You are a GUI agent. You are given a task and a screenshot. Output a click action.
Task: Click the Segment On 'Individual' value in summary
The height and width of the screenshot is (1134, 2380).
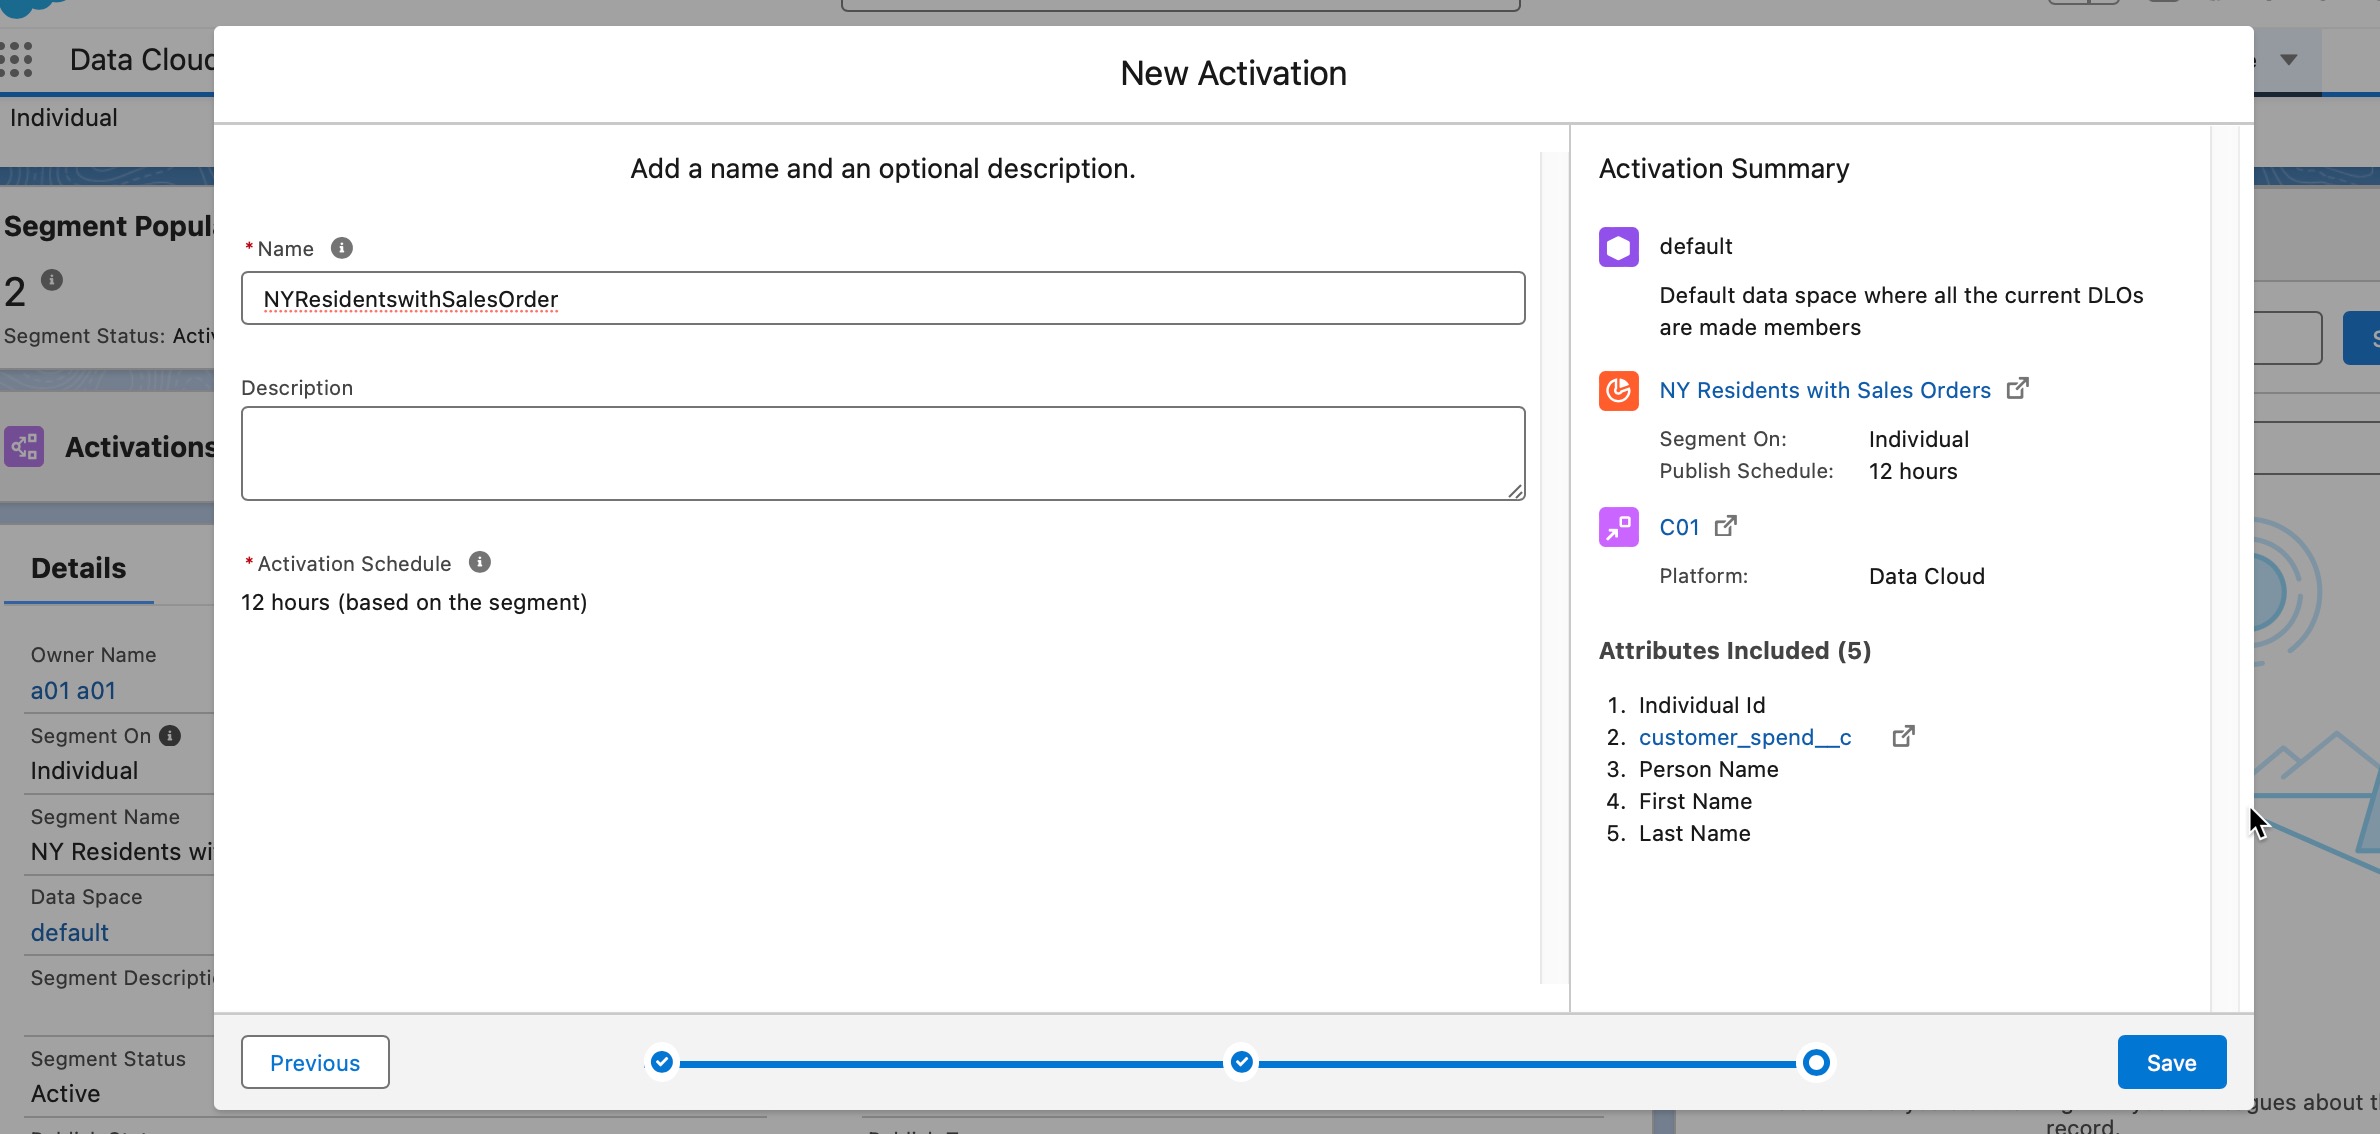1919,439
